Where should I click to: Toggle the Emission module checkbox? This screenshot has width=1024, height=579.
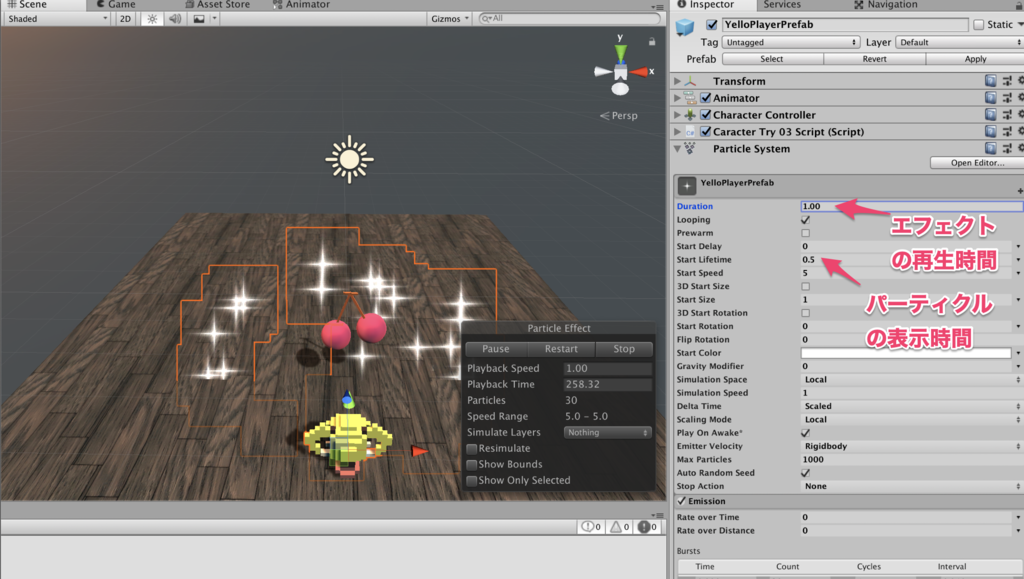pyautogui.click(x=681, y=501)
